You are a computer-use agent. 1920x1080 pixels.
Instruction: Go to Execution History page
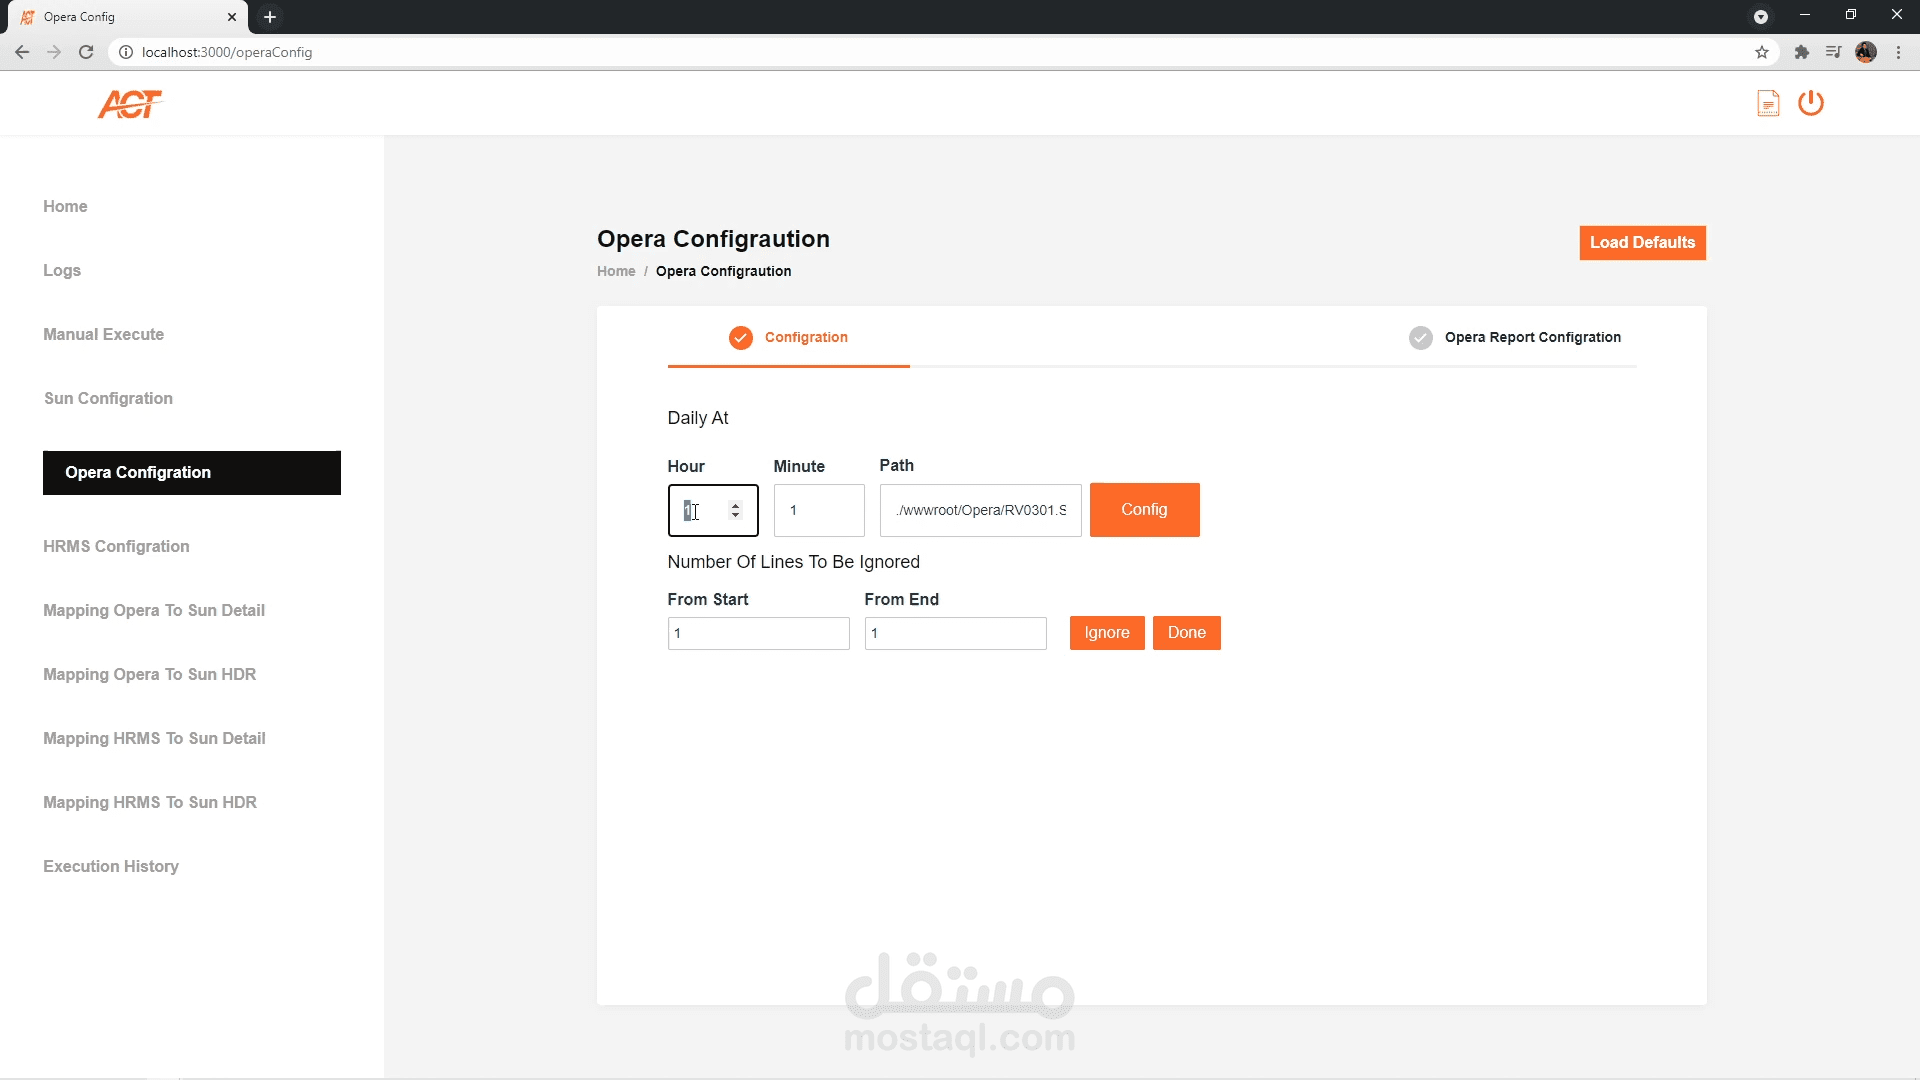pos(111,866)
